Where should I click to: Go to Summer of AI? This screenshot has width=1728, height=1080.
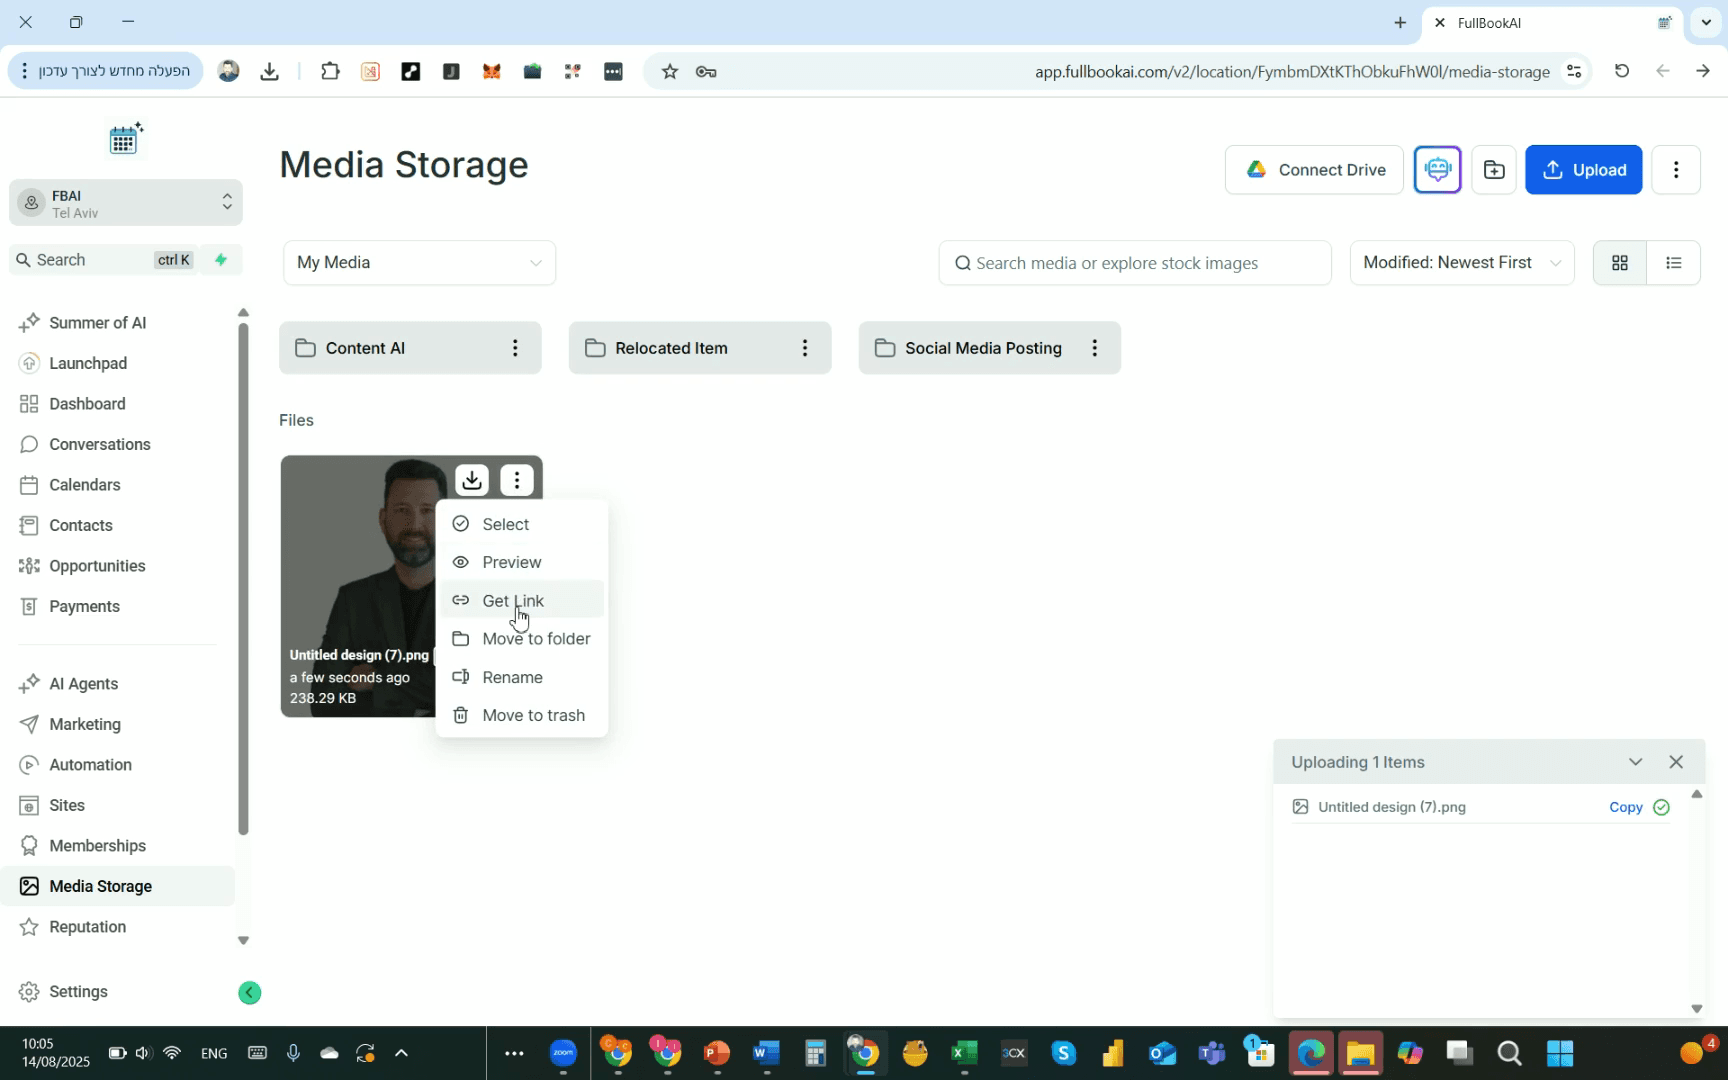point(98,323)
